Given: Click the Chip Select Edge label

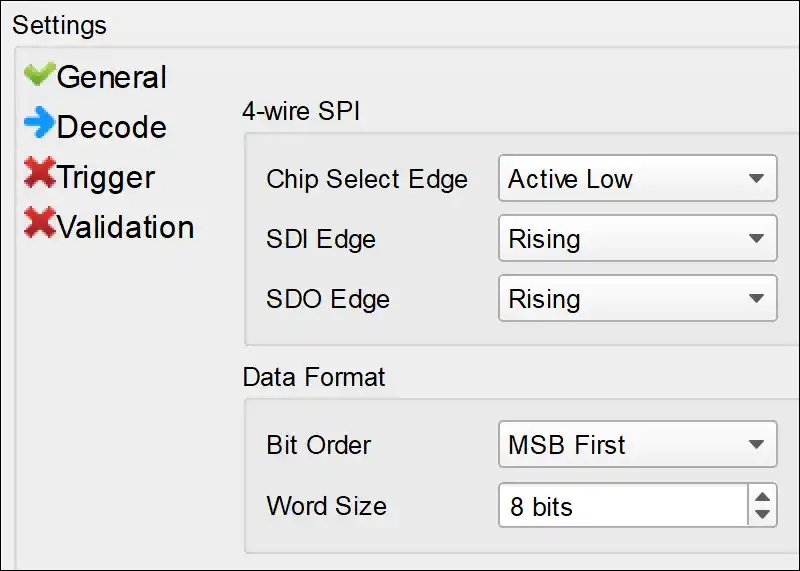Looking at the screenshot, I should click(366, 180).
